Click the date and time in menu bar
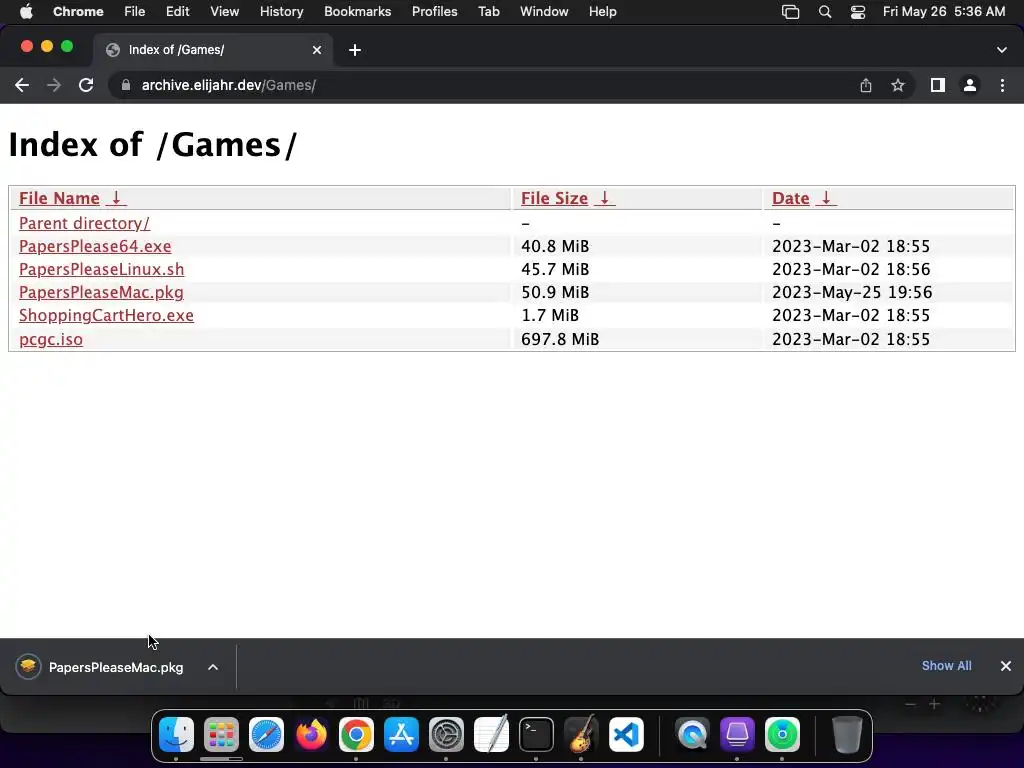 coord(944,12)
